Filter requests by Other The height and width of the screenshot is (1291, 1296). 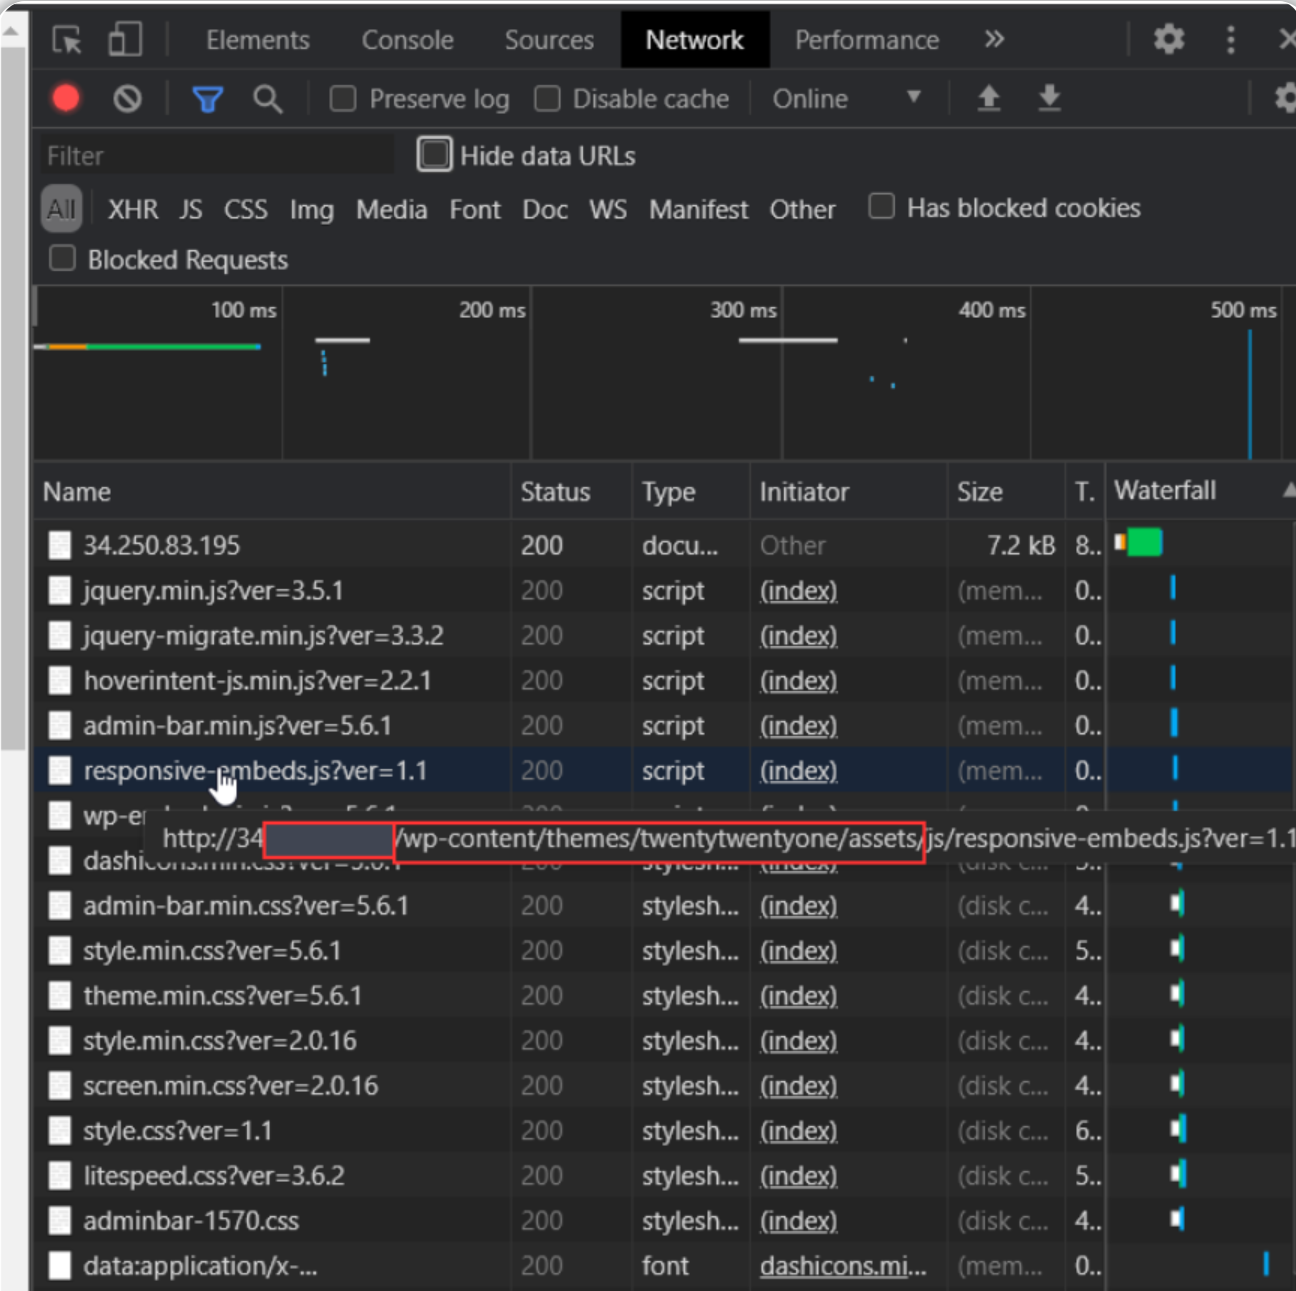tap(802, 209)
